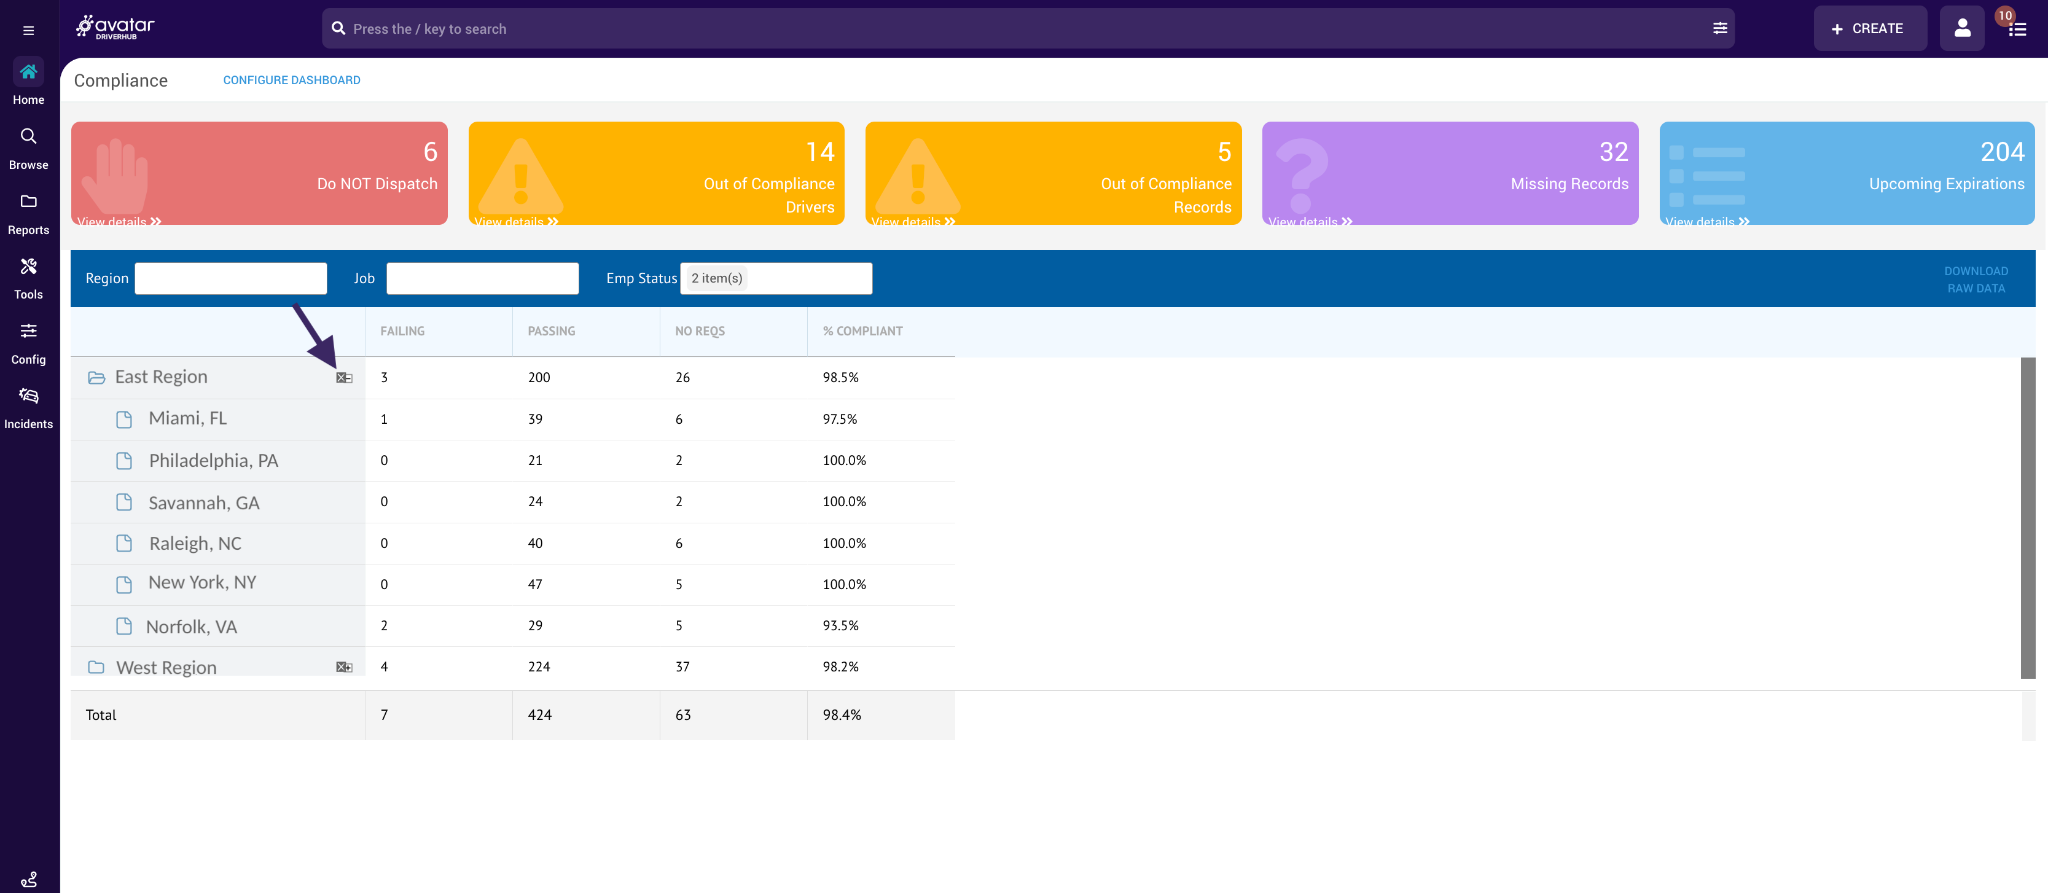Viewport: 2048px width, 893px height.
Task: Click Configure Dashboard link
Action: click(x=291, y=80)
